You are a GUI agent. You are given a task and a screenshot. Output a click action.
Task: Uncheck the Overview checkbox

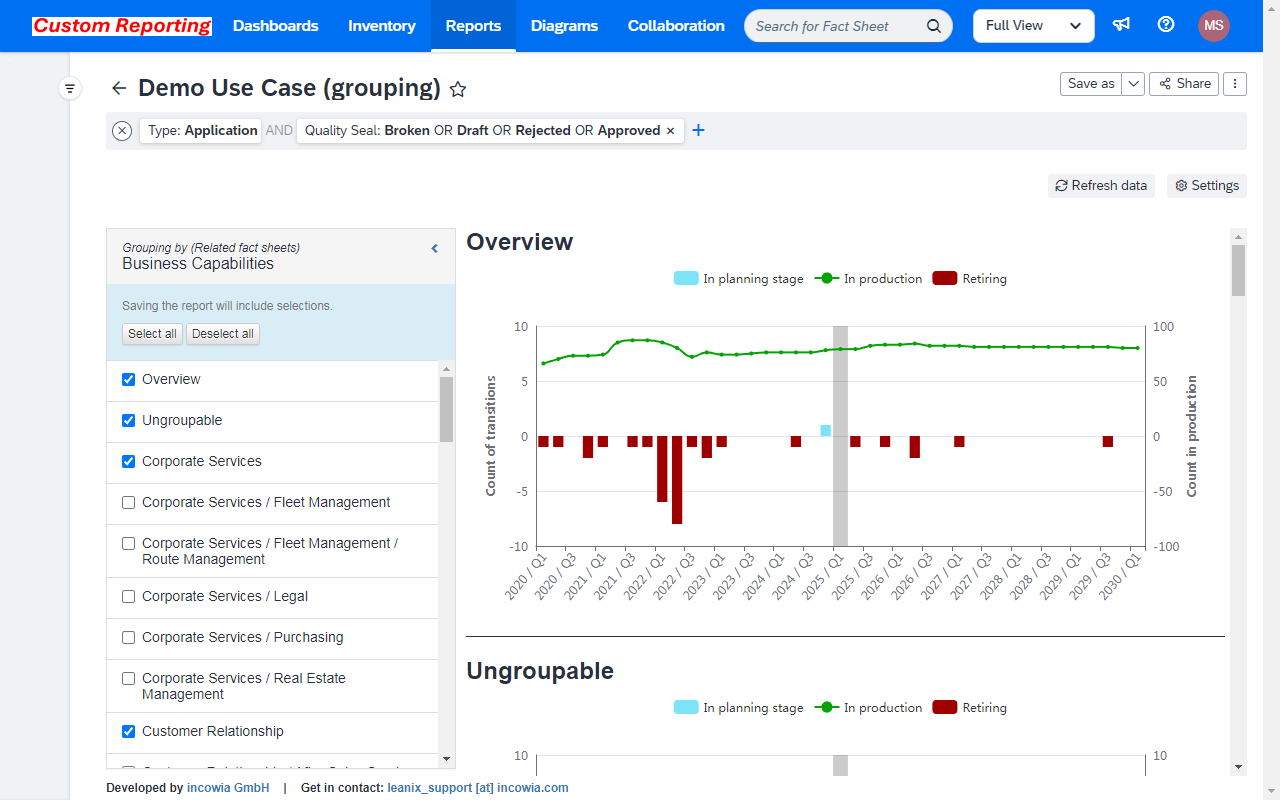[x=128, y=379]
